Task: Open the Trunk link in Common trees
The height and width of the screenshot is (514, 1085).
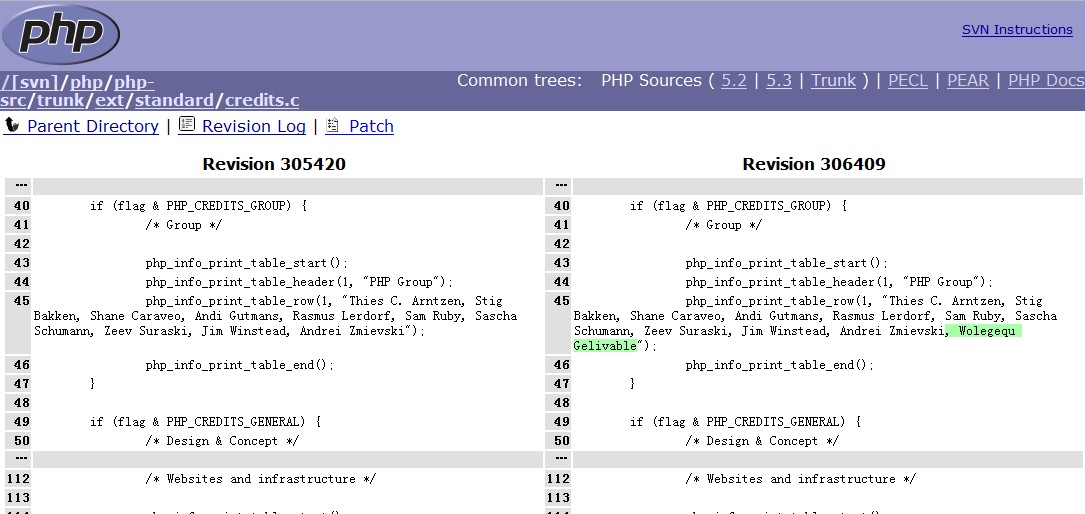Action: coord(833,81)
